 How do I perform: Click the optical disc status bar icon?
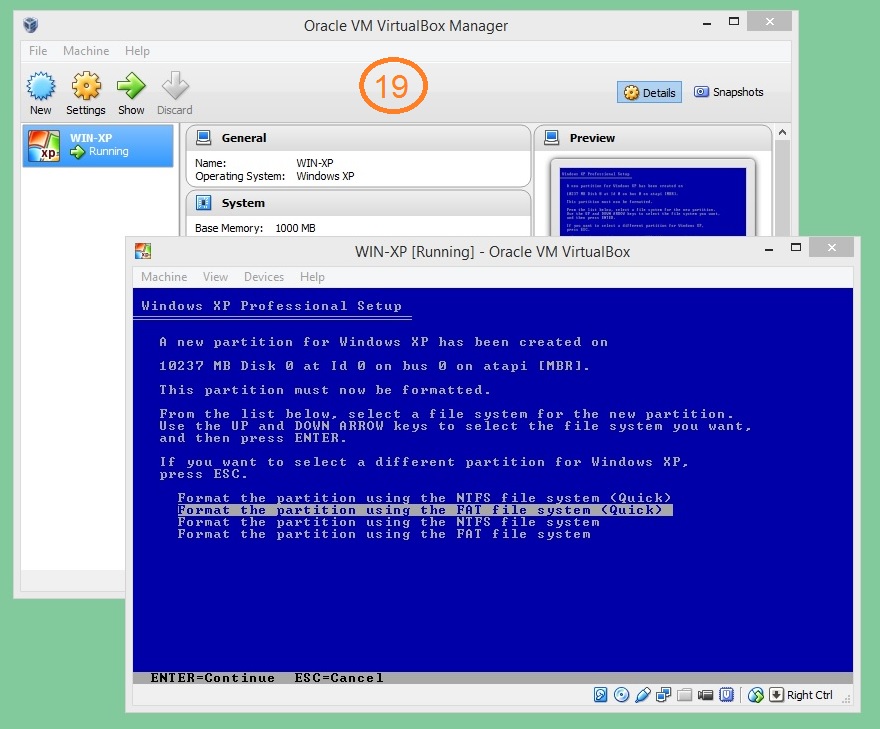tap(622, 695)
